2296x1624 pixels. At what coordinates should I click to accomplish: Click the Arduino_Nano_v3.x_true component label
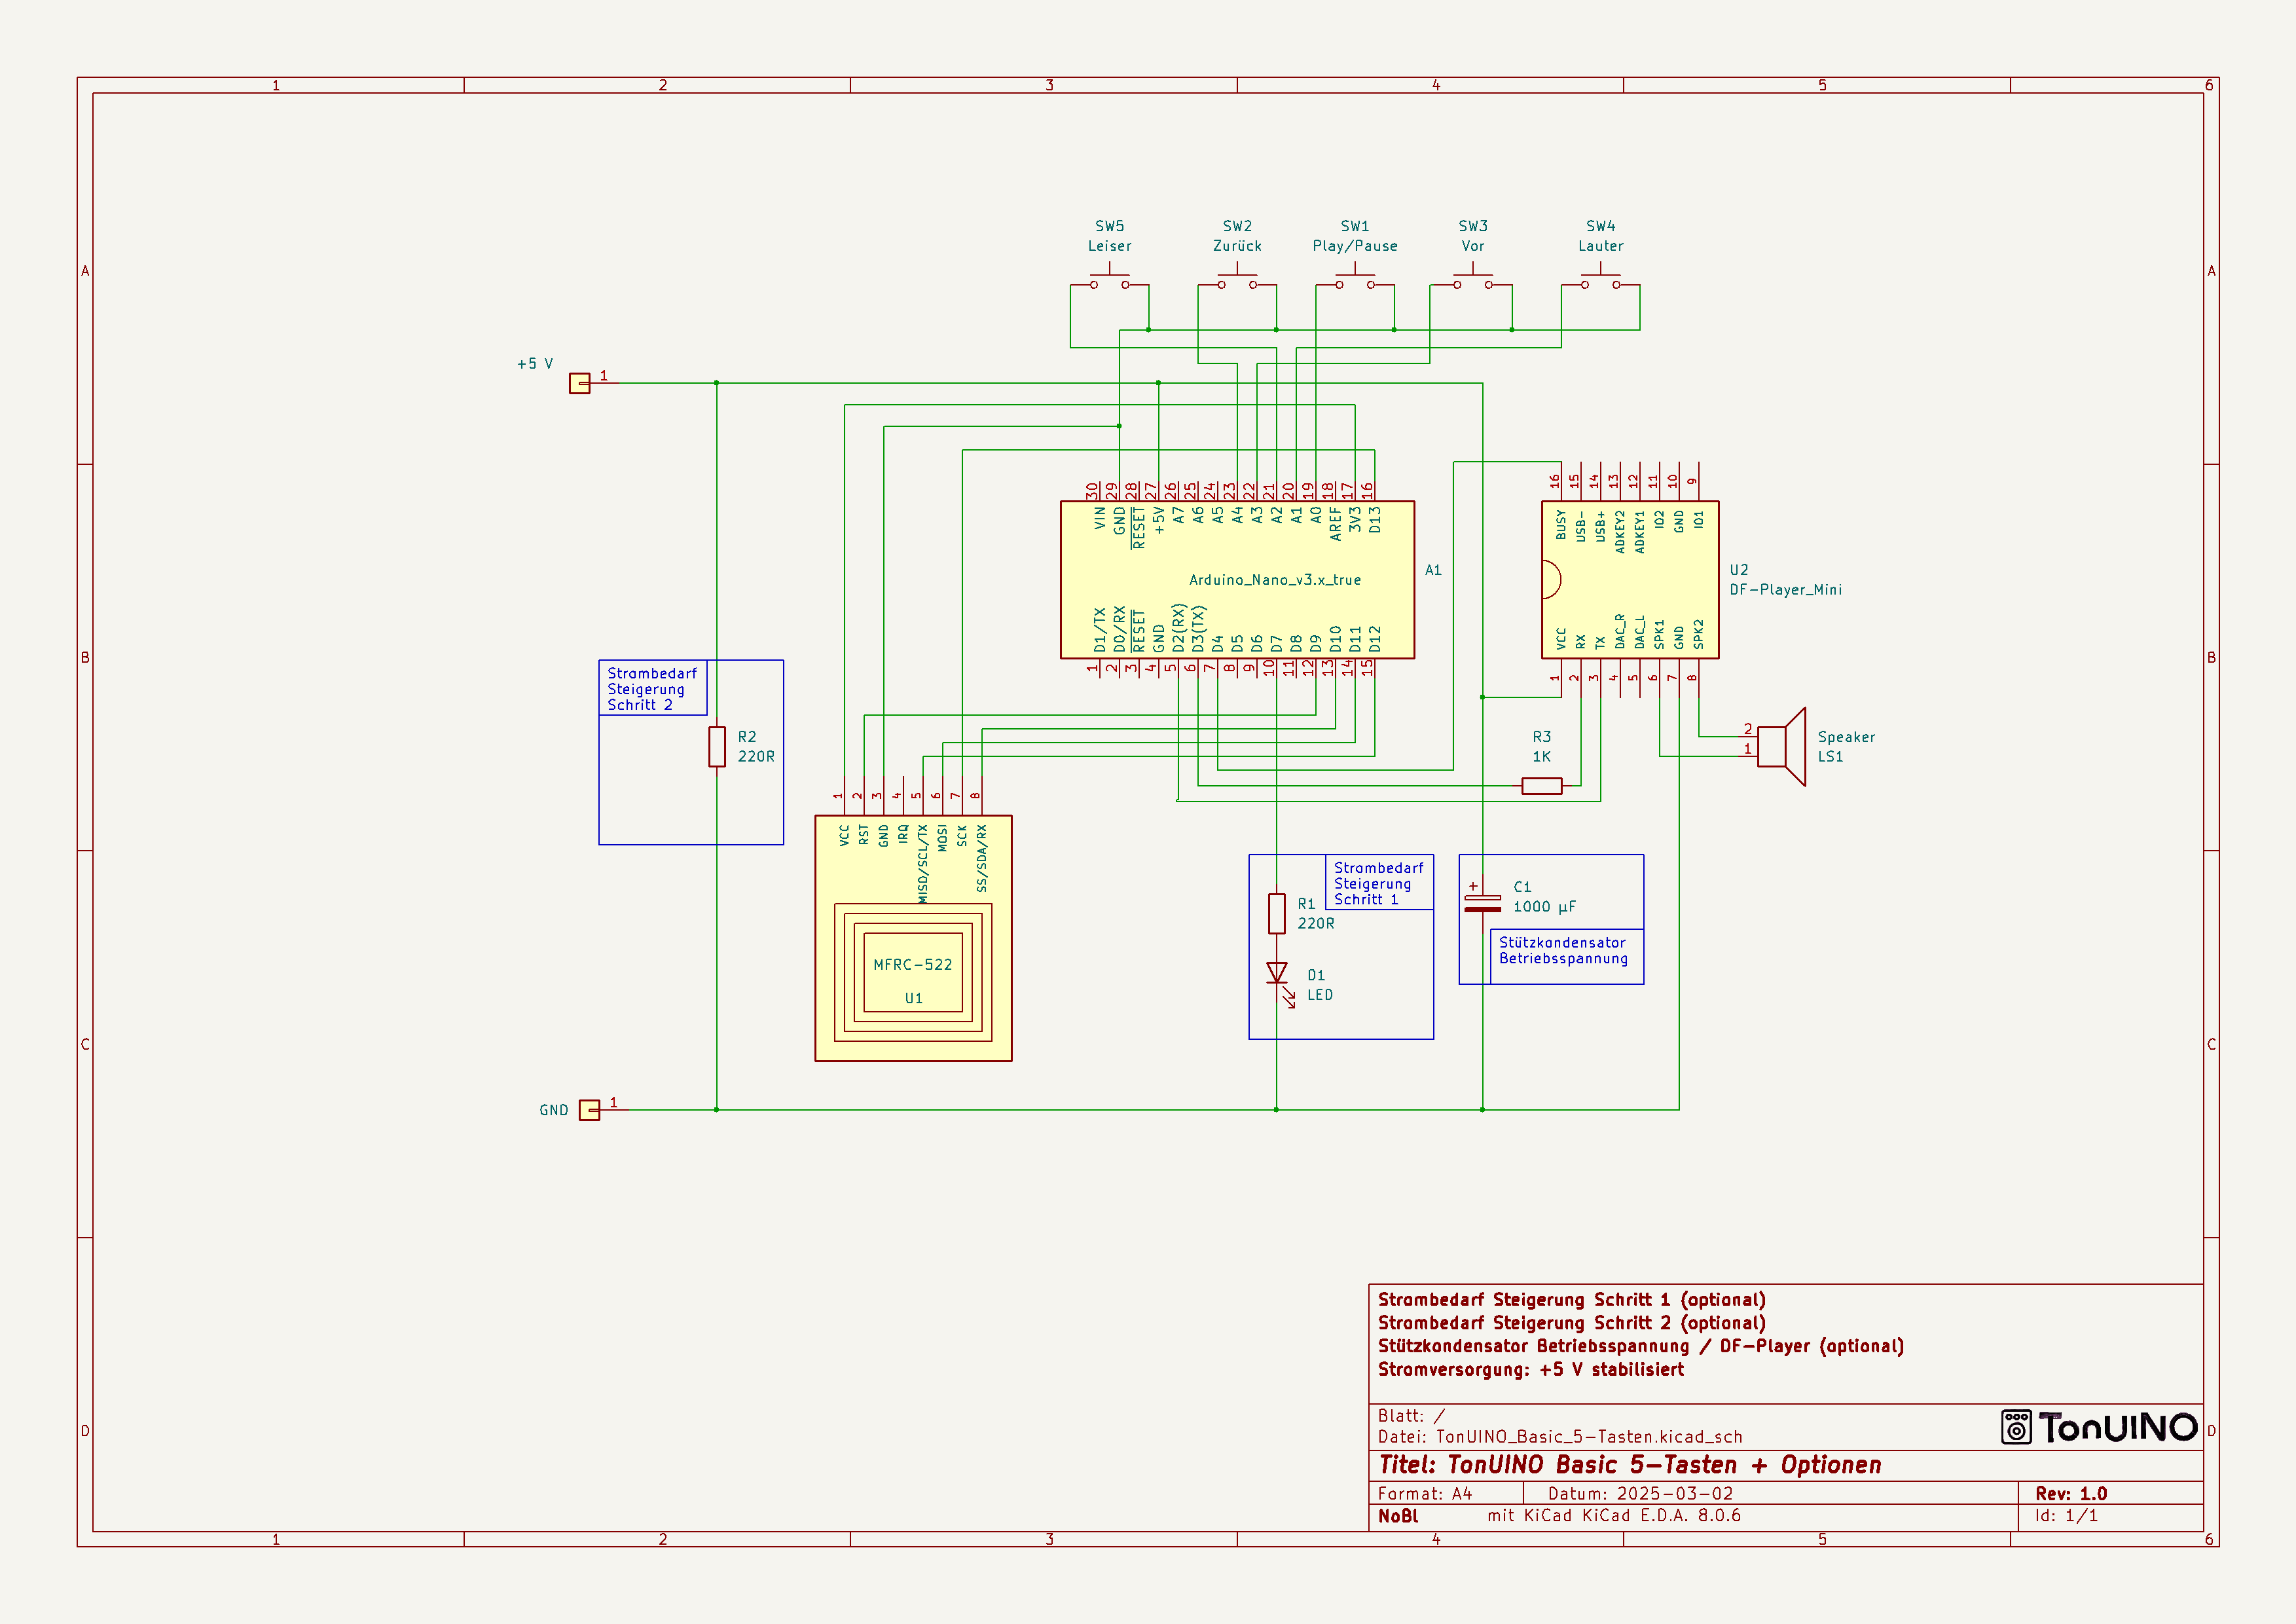coord(1274,580)
